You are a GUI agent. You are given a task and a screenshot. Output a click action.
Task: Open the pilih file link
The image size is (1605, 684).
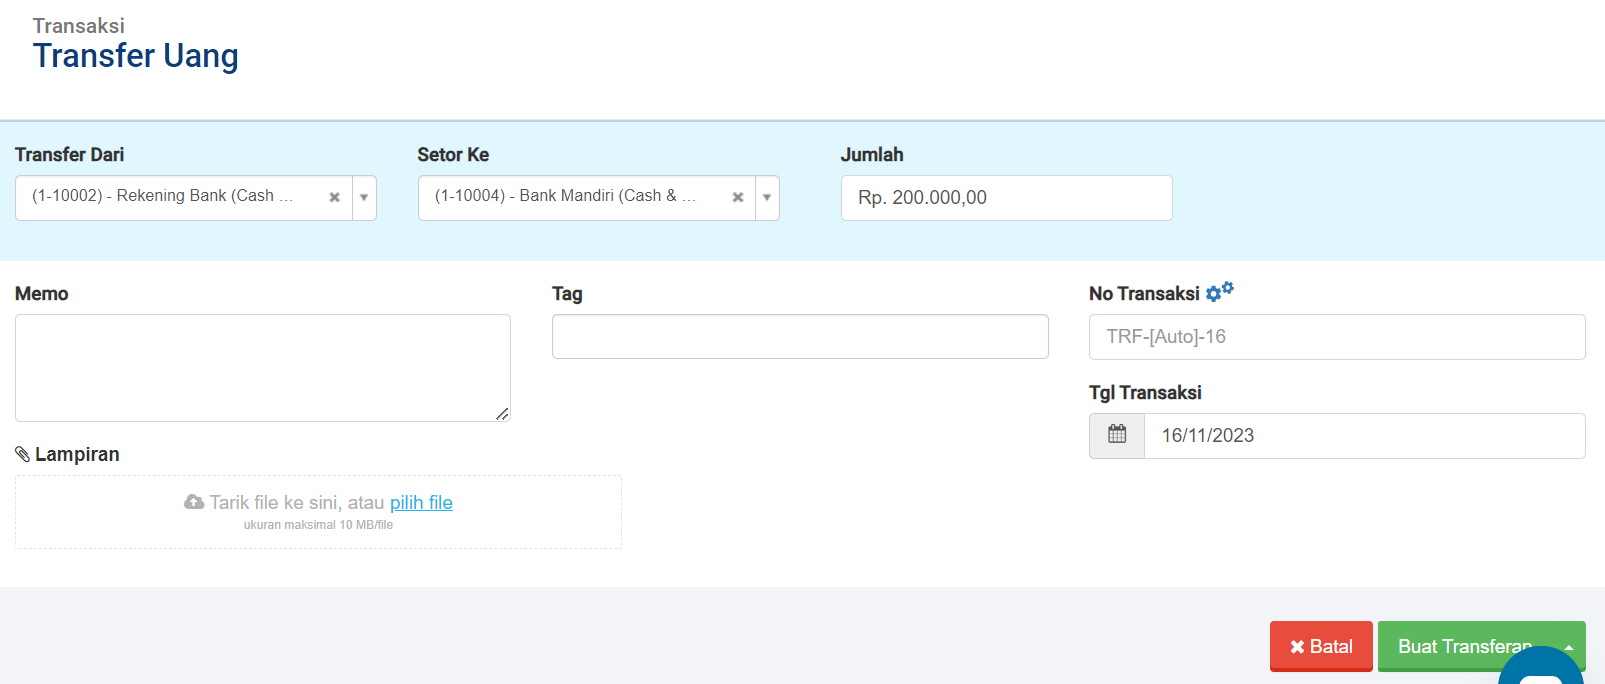421,502
